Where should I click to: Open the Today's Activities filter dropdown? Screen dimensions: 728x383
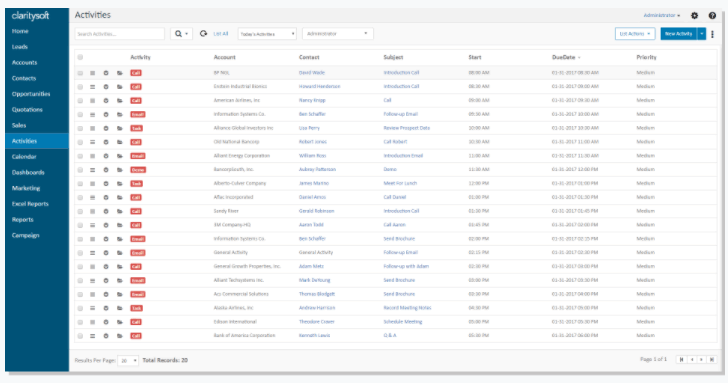(x=267, y=34)
